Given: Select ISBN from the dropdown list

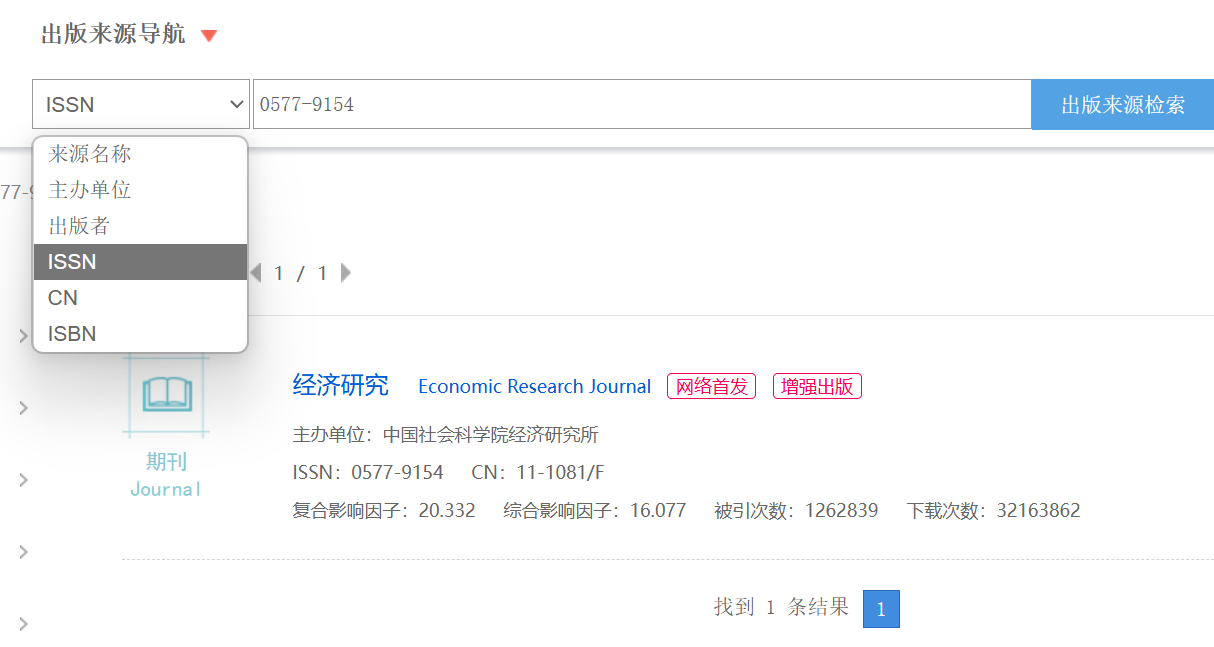Looking at the screenshot, I should 140,334.
